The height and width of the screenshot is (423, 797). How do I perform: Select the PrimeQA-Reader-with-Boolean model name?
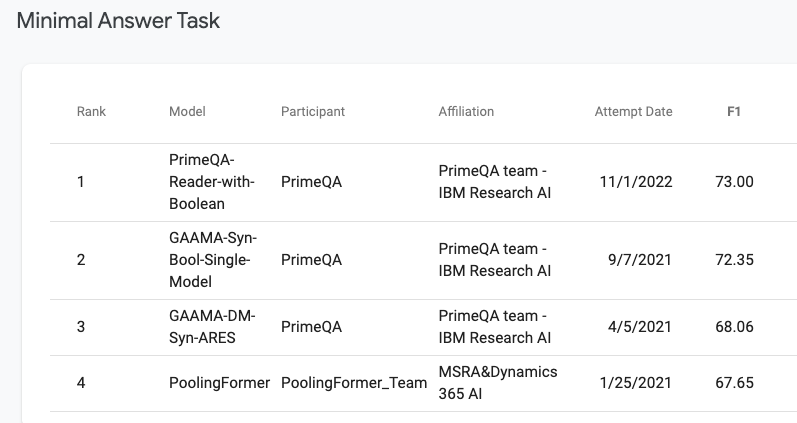pyautogui.click(x=212, y=182)
